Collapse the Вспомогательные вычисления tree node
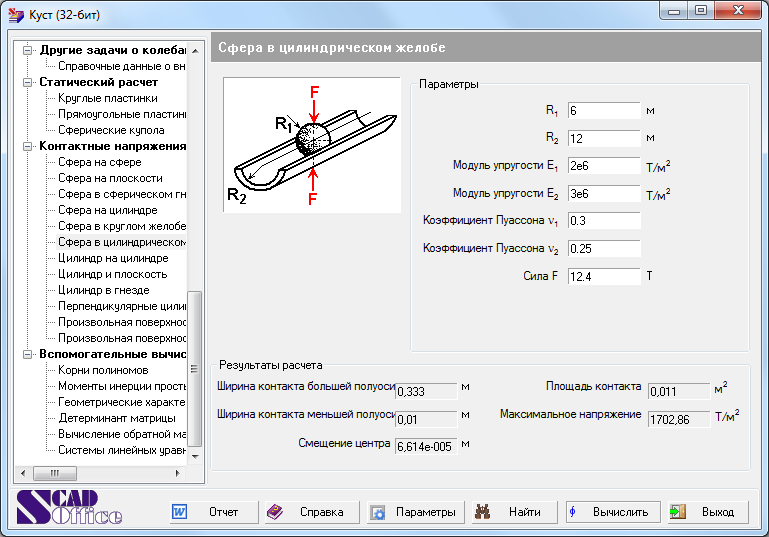Image resolution: width=769 pixels, height=537 pixels. point(29,354)
